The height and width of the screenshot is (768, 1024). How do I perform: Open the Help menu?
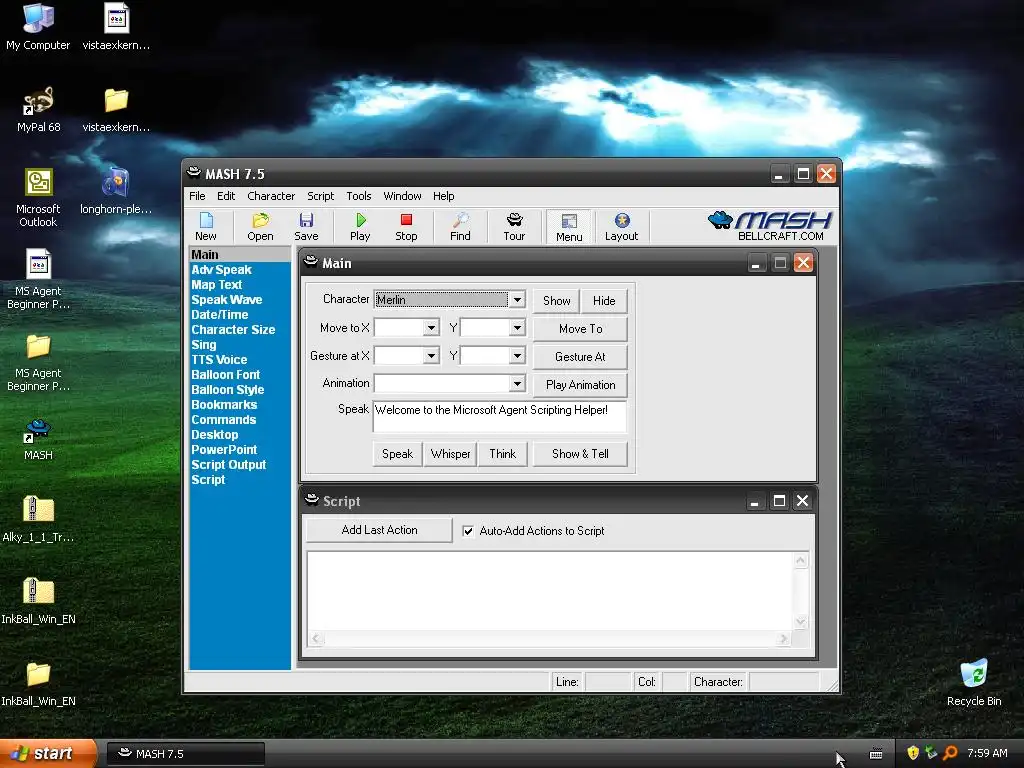point(443,196)
